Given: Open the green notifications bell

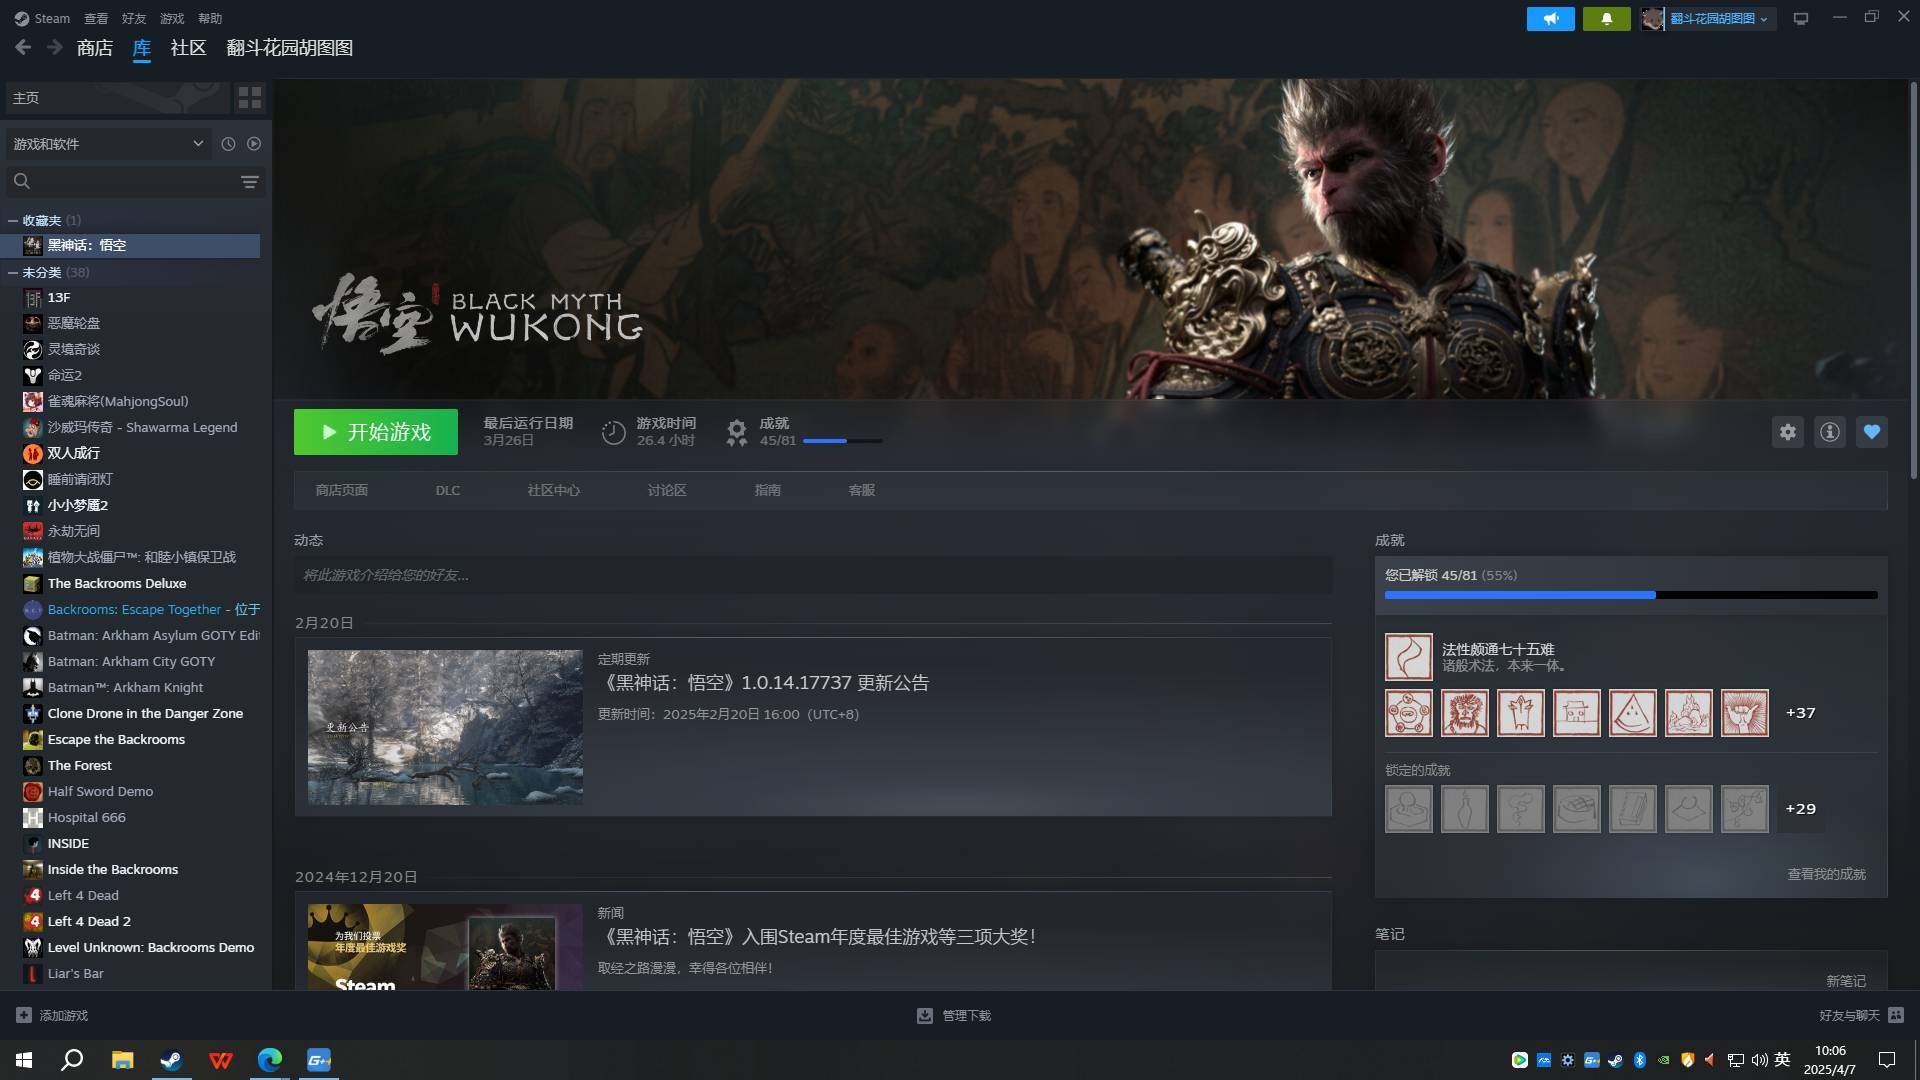Looking at the screenshot, I should tap(1606, 19).
